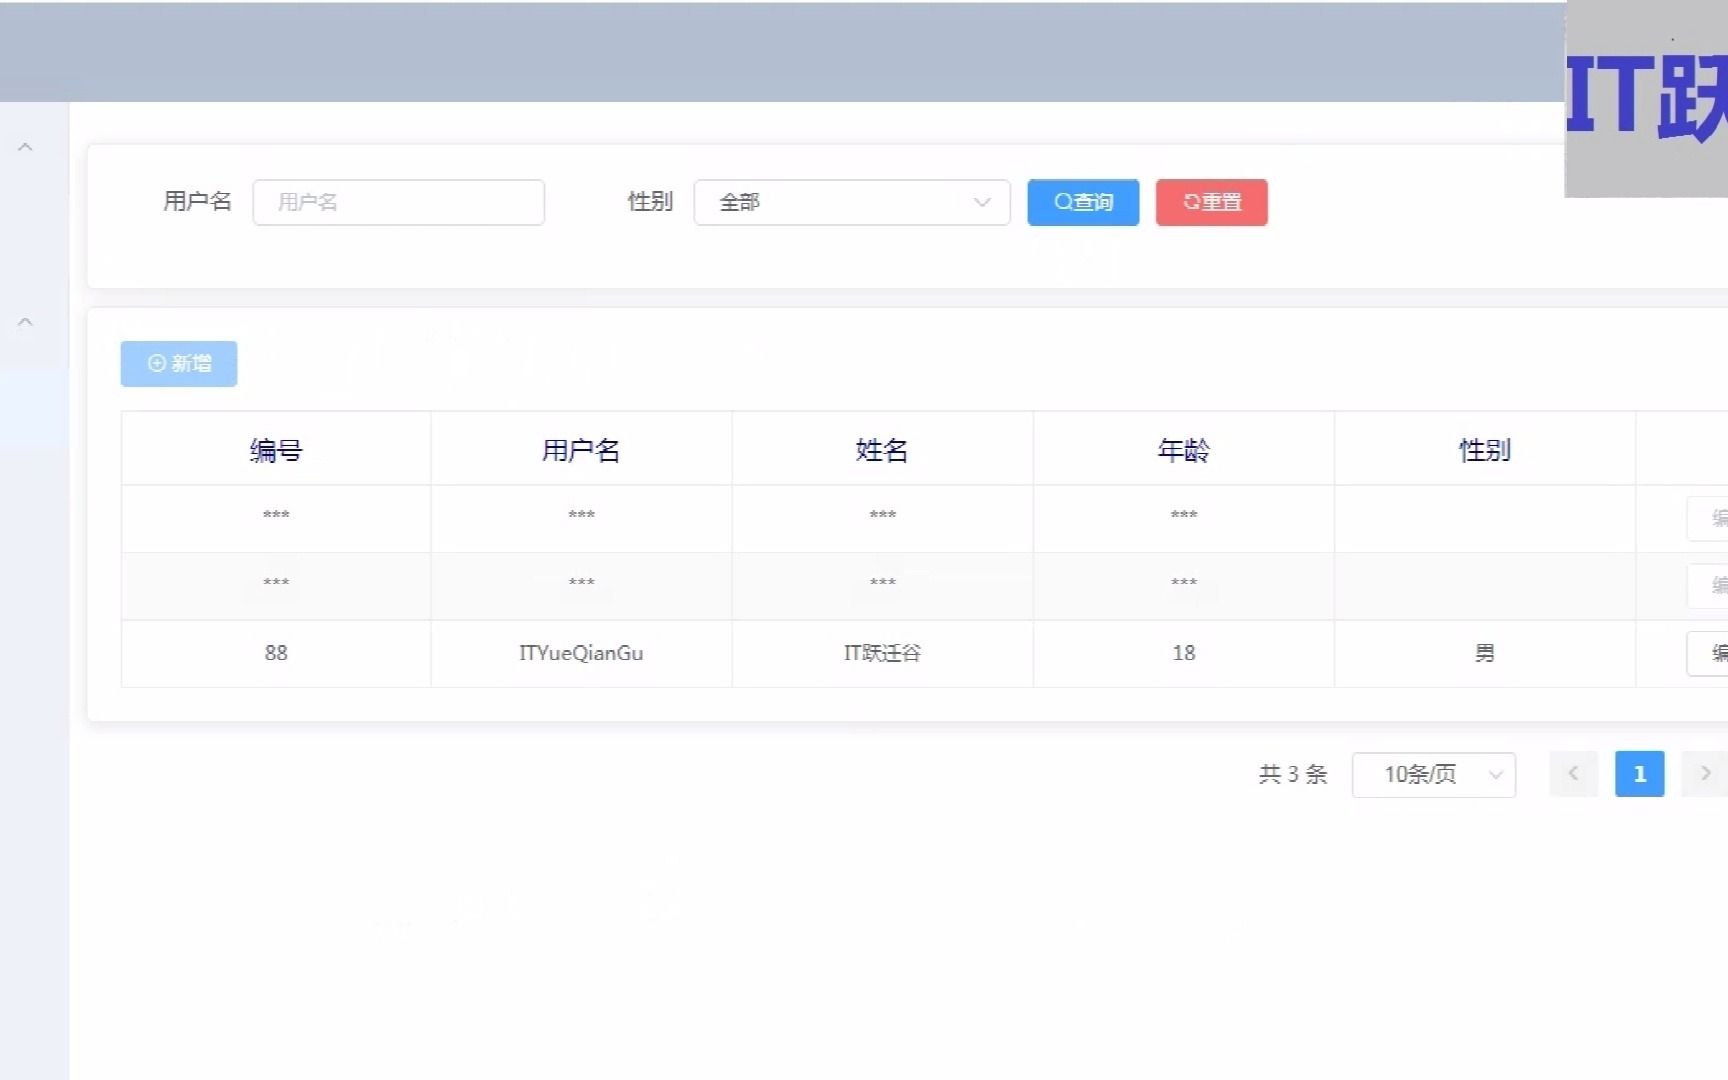This screenshot has height=1080, width=1728.
Task: Select page 1 in the pagination bar
Action: coord(1639,773)
